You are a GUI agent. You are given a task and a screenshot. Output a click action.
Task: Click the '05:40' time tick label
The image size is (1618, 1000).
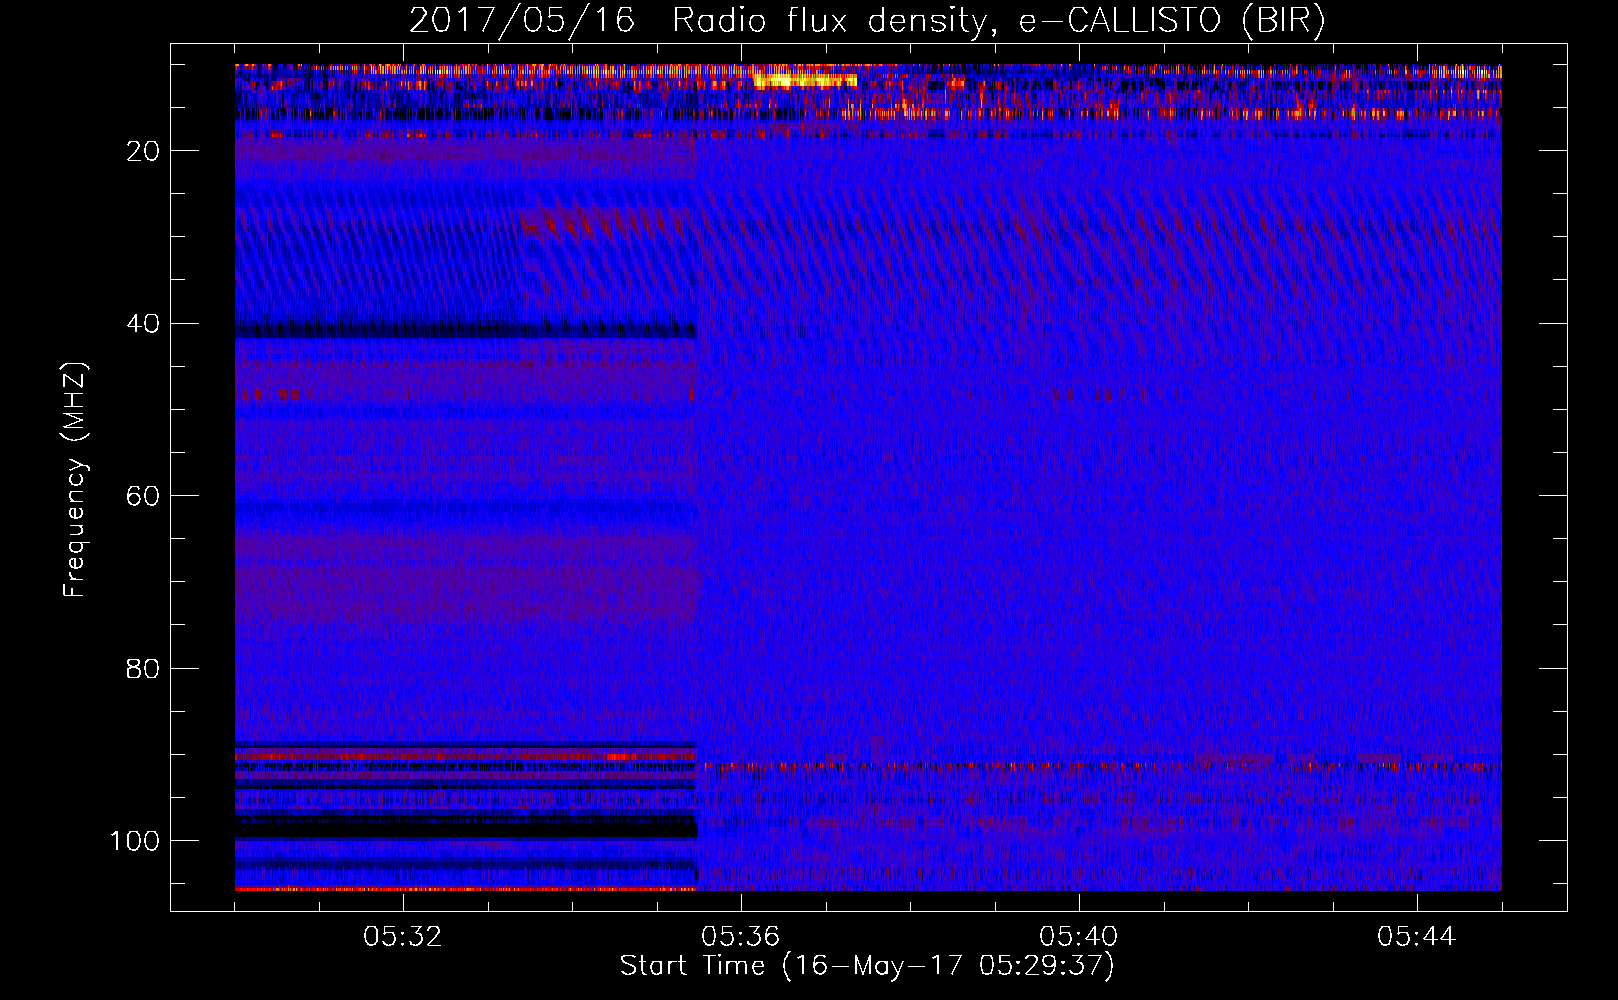pyautogui.click(x=1079, y=937)
